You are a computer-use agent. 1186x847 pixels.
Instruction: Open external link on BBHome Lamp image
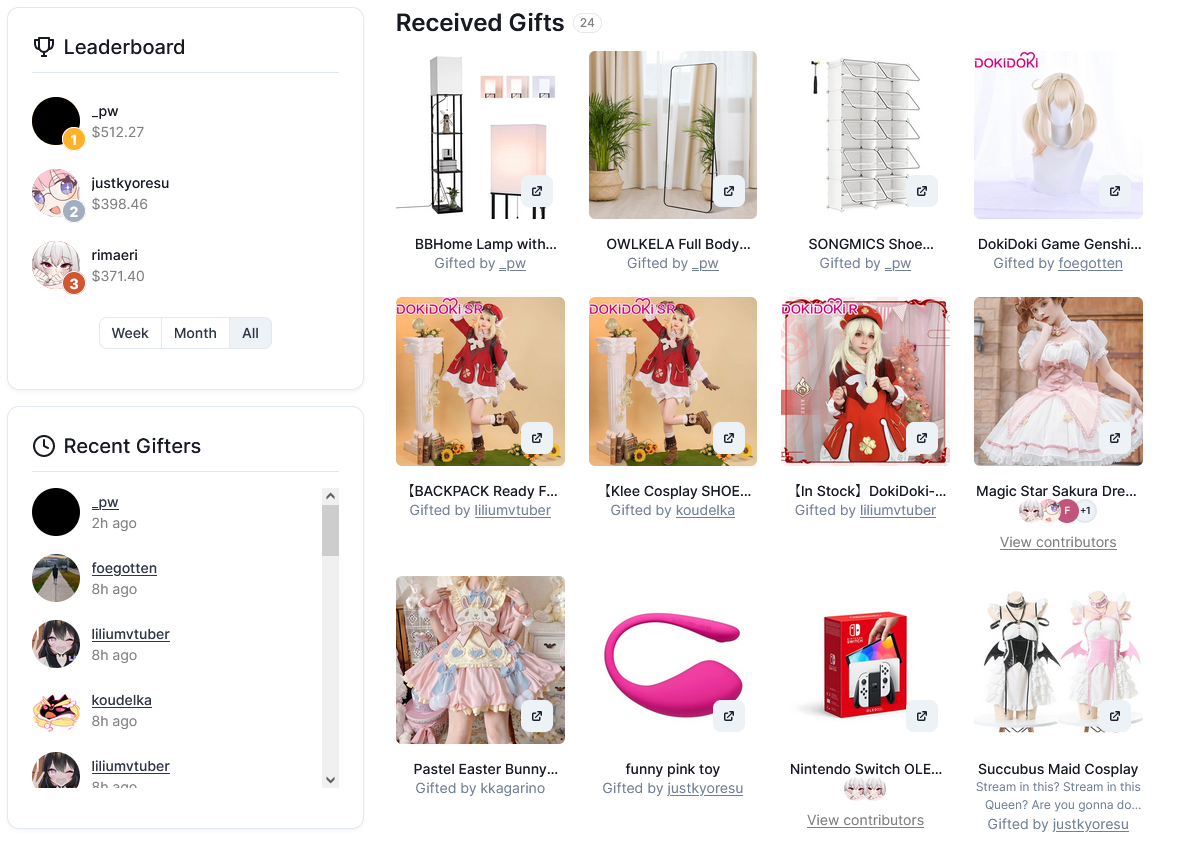point(536,191)
